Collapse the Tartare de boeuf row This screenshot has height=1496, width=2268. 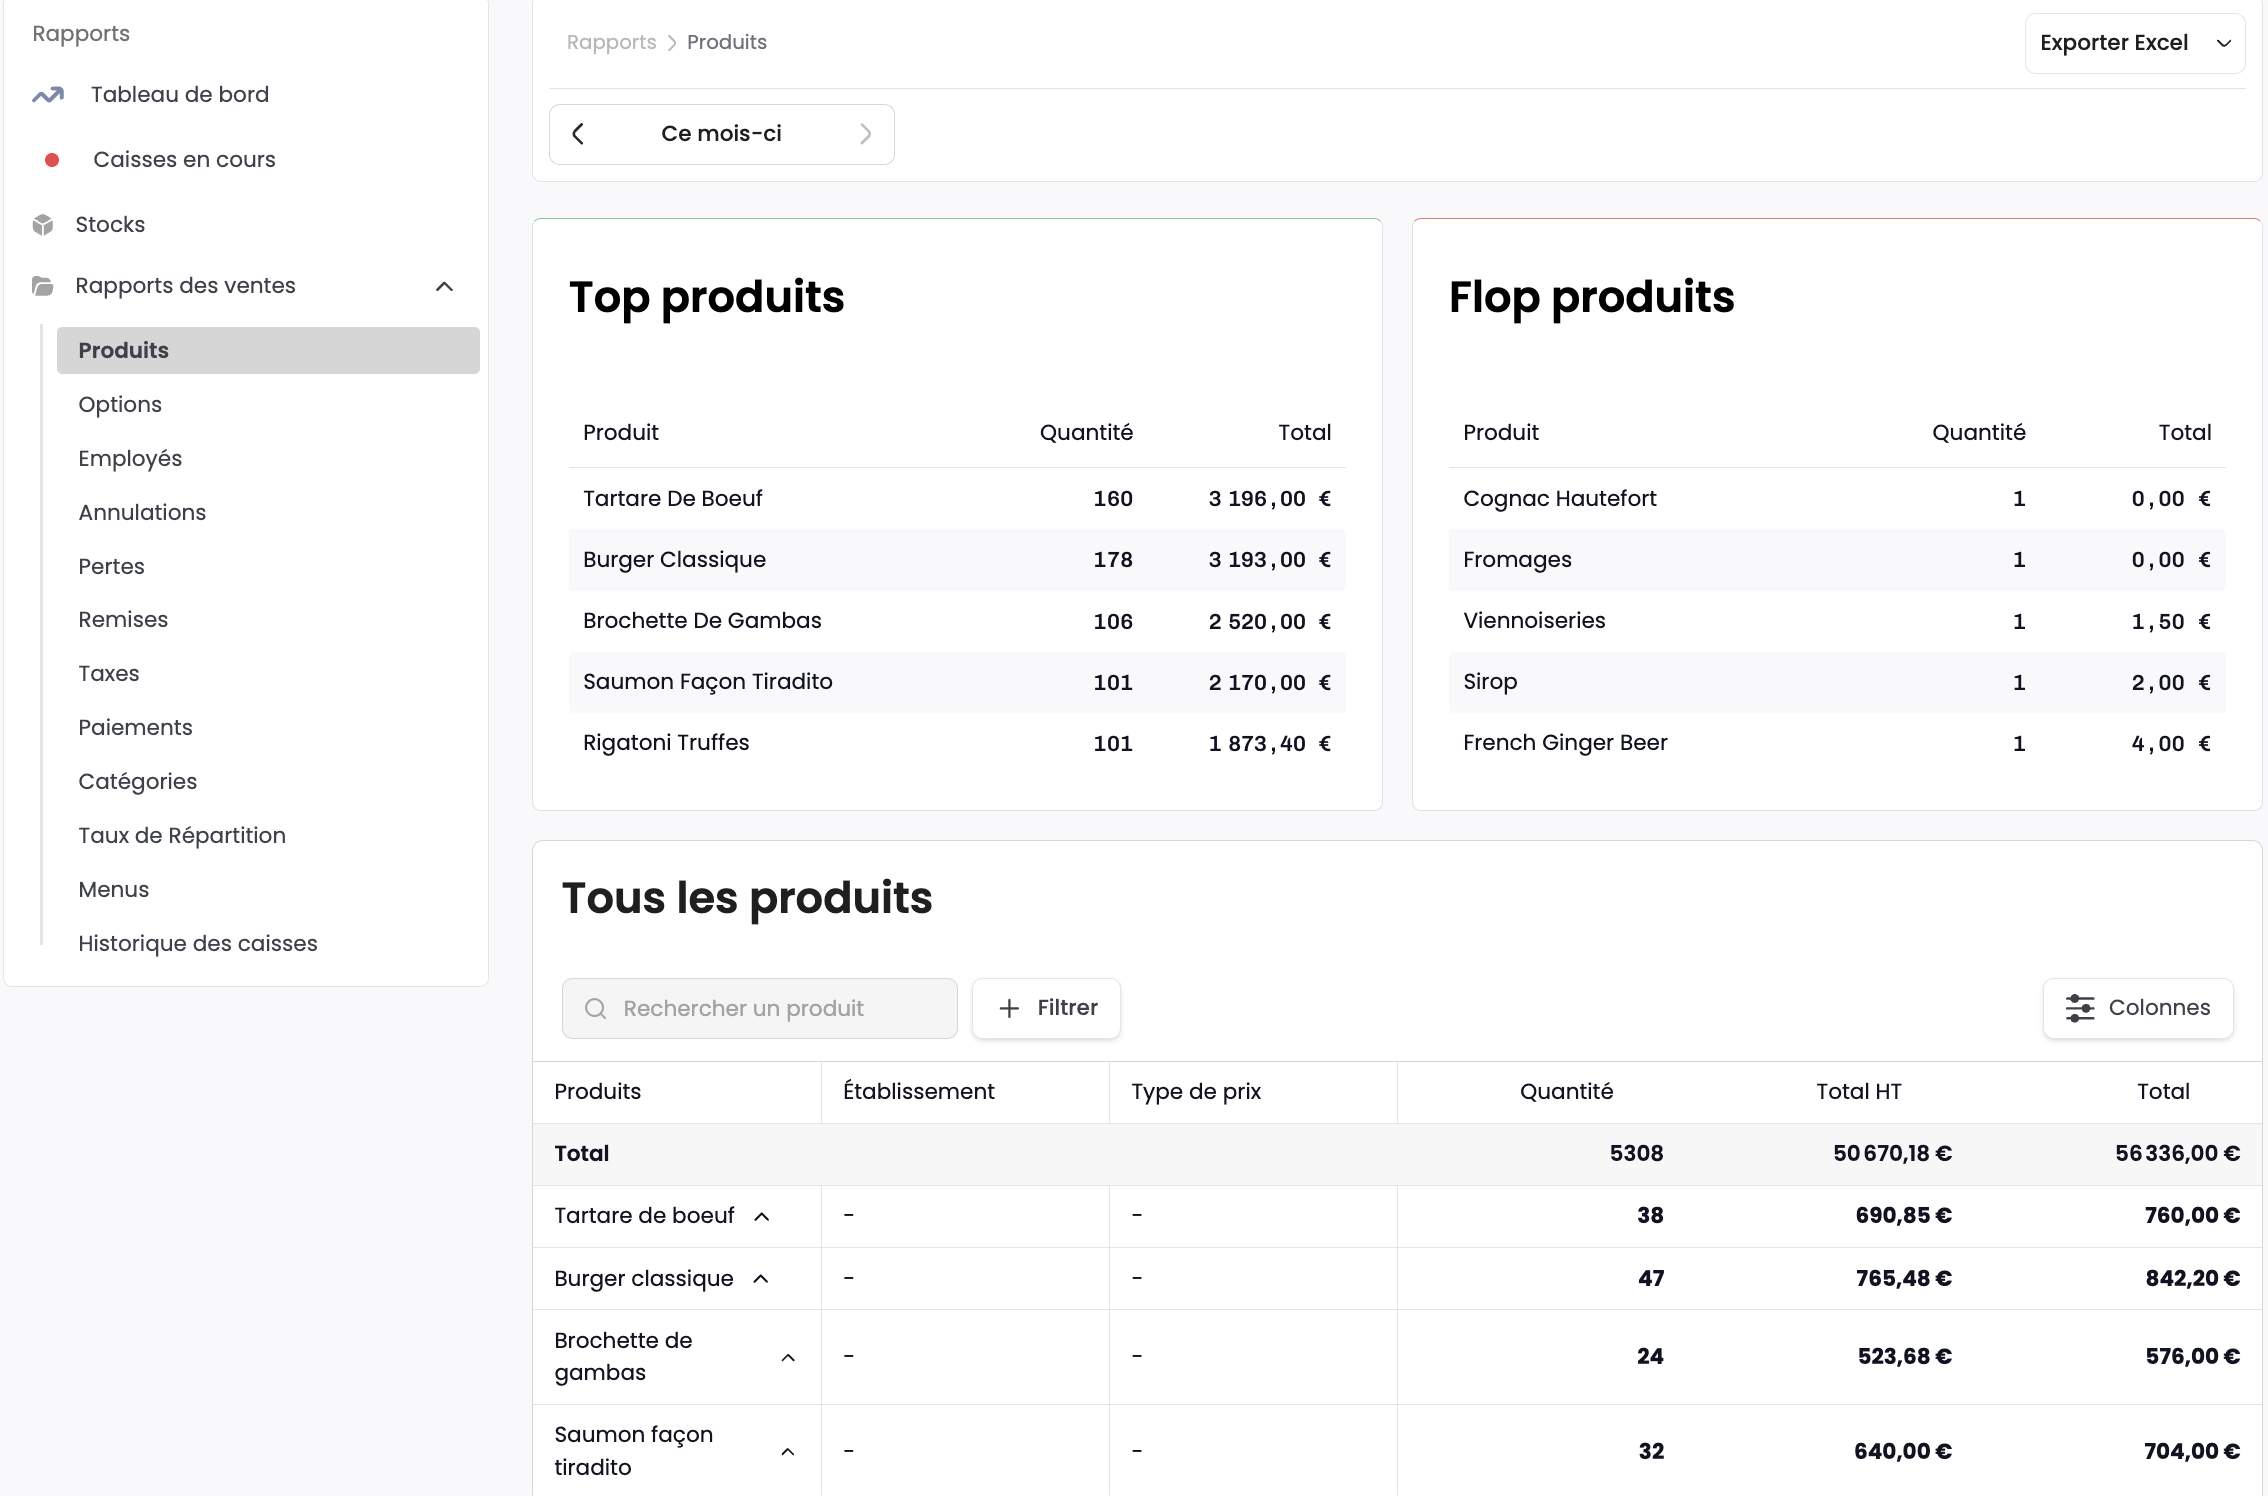click(763, 1216)
